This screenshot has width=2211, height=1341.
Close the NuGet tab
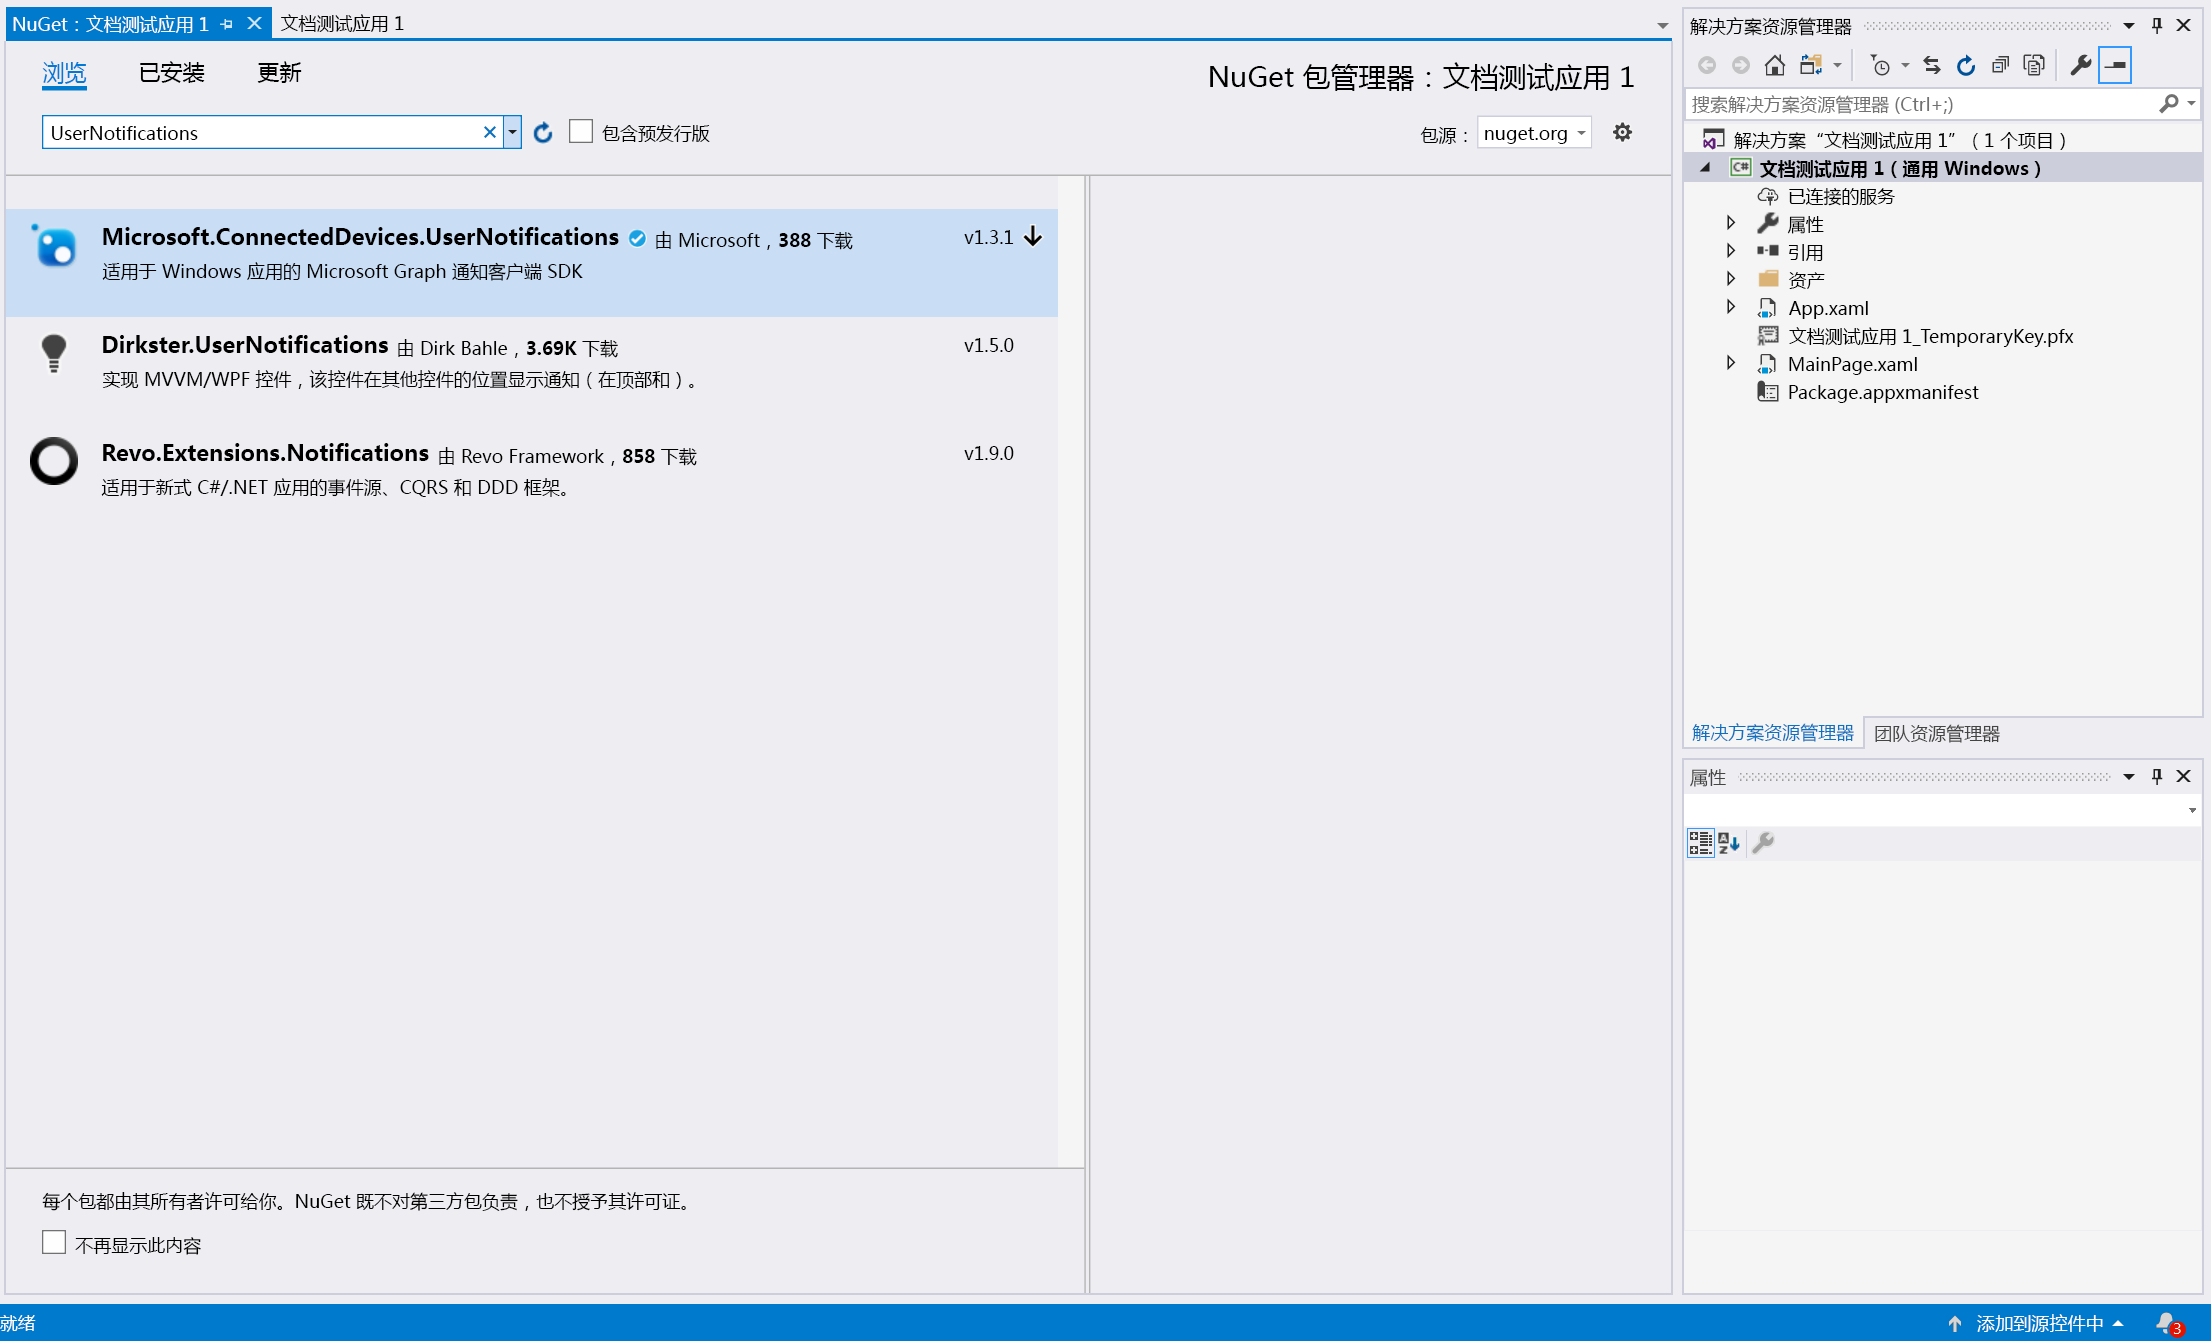coord(255,23)
